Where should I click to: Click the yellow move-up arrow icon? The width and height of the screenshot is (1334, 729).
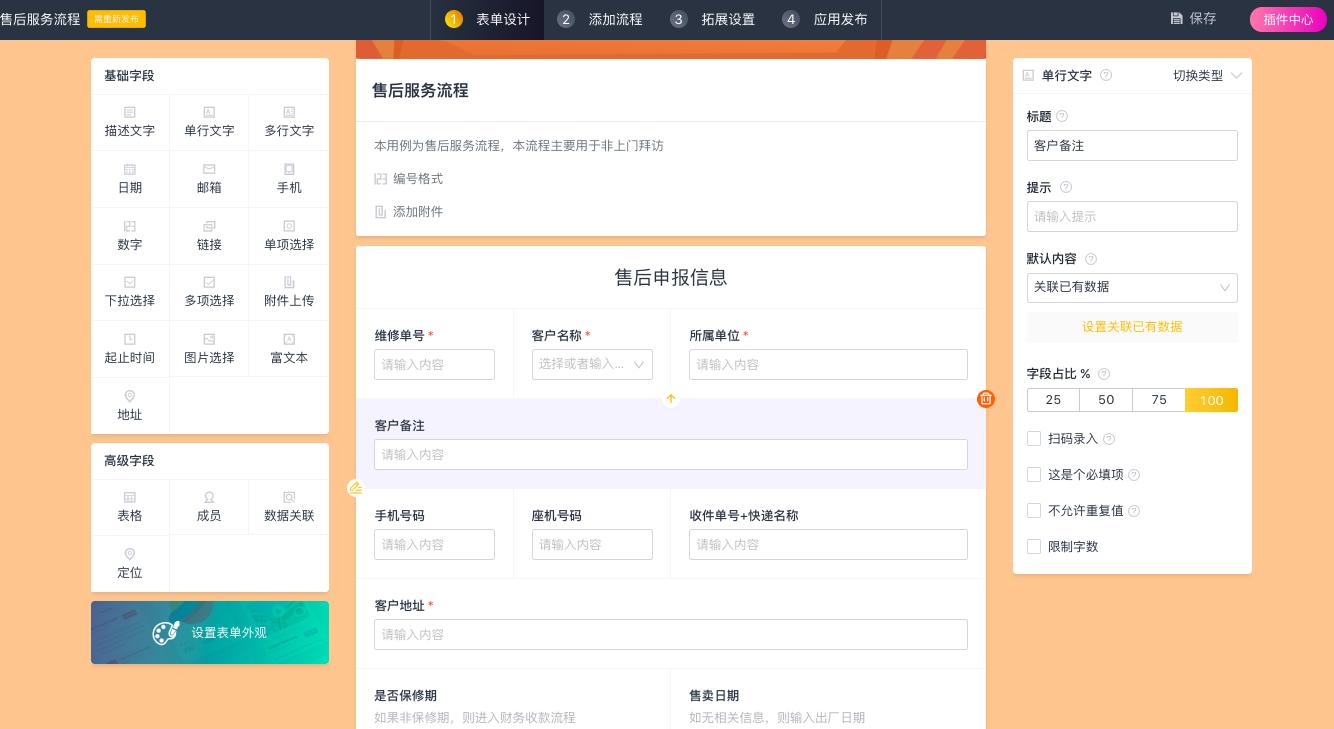(671, 399)
